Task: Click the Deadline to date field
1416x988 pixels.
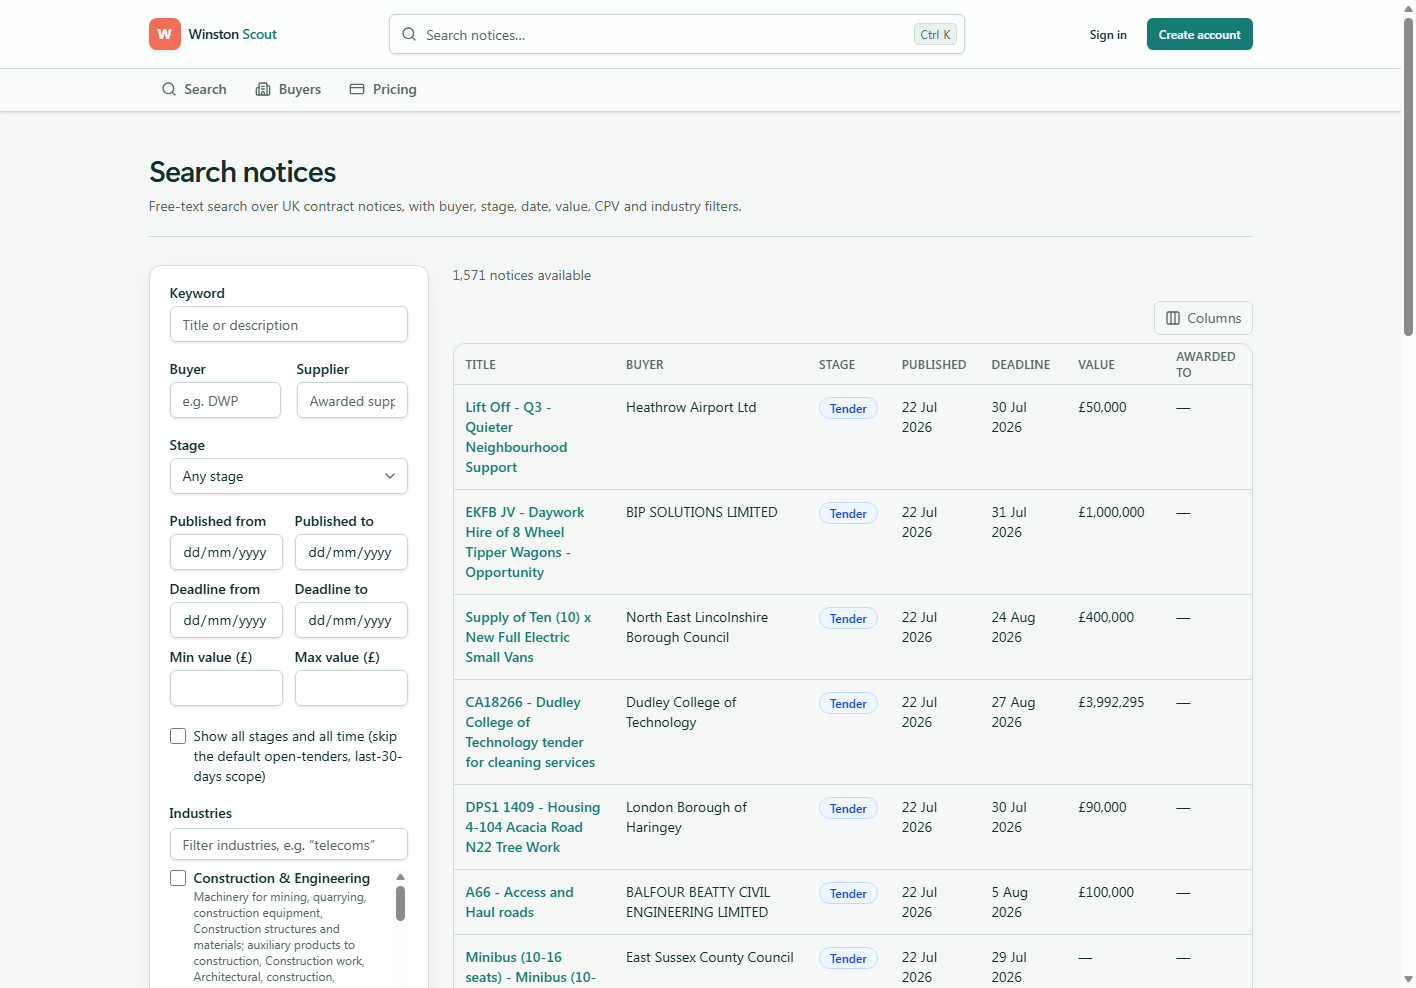Action: (351, 620)
